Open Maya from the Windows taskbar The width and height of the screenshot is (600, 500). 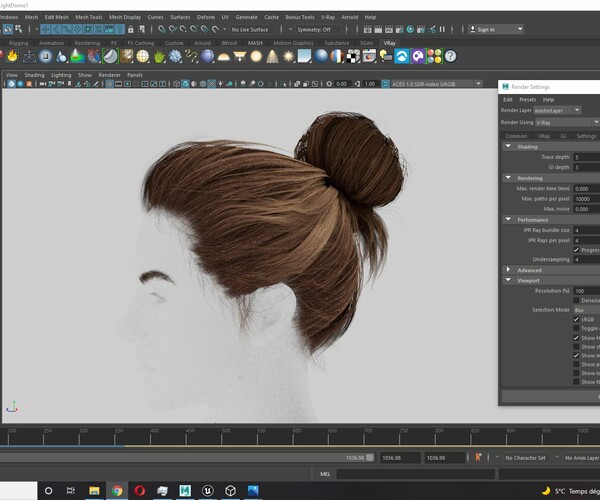click(185, 490)
